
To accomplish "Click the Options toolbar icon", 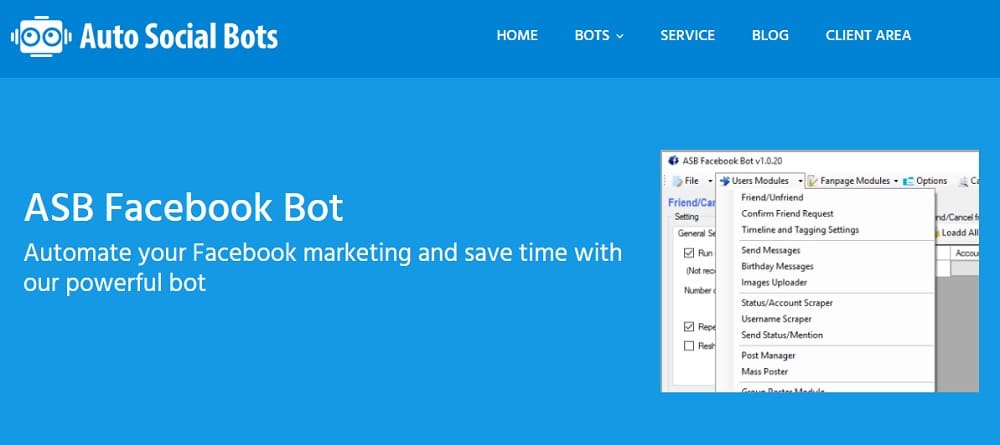I will point(908,182).
